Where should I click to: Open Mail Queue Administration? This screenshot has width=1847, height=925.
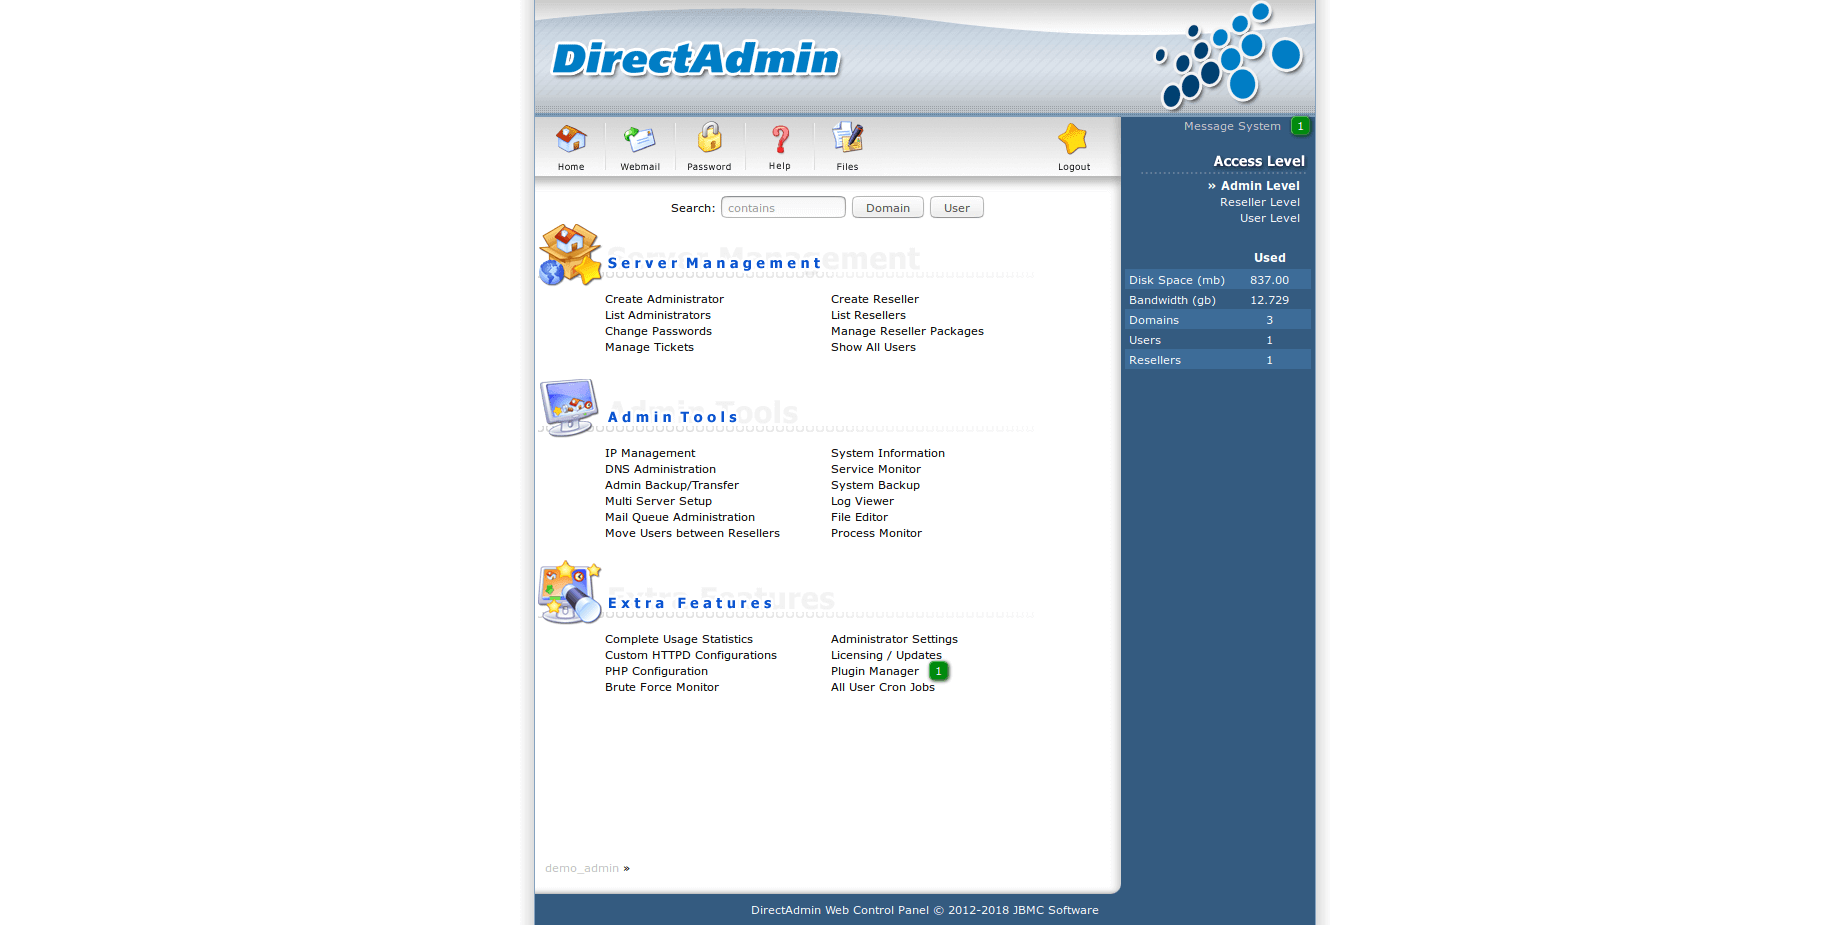click(680, 517)
